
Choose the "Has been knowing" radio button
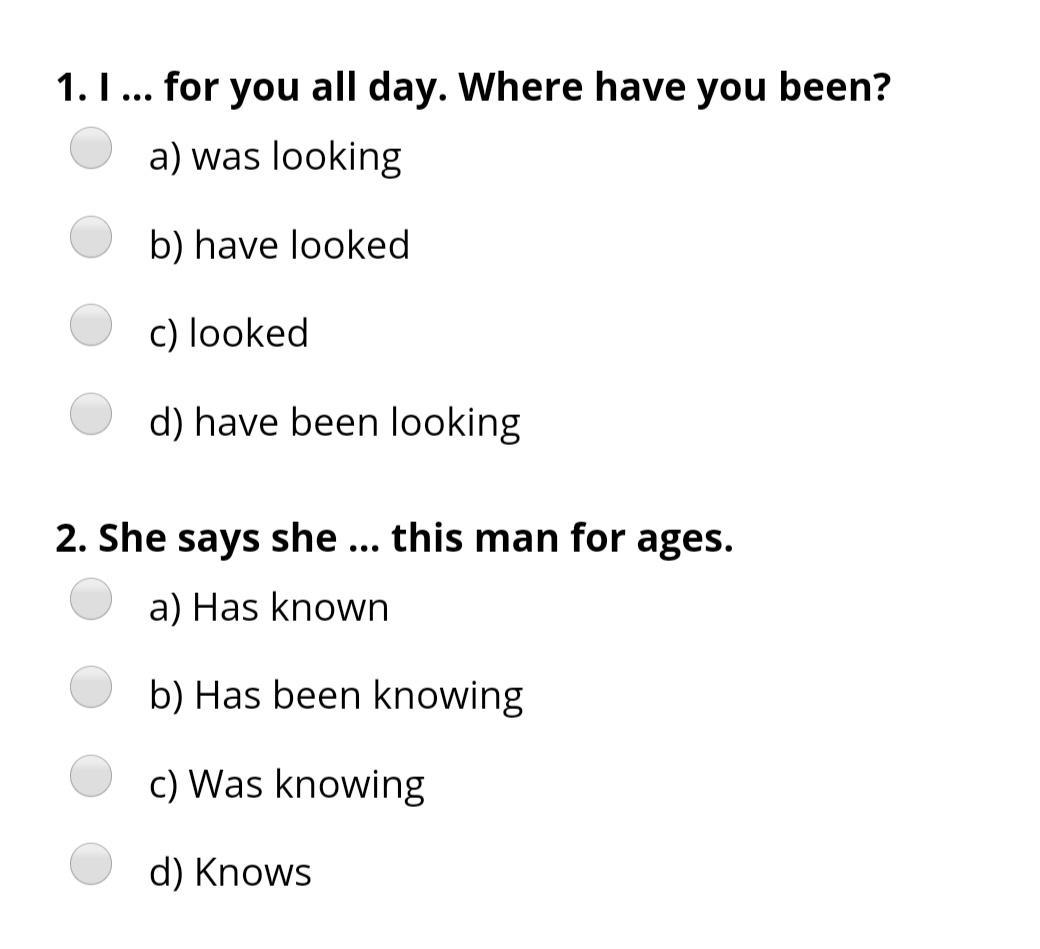pyautogui.click(x=91, y=688)
